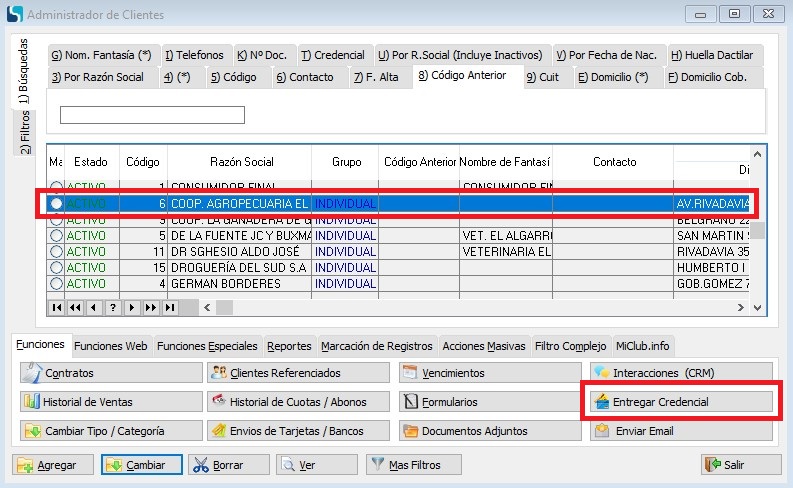Click the Código Anterior search input field
Image resolution: width=793 pixels, height=488 pixels.
point(152,115)
